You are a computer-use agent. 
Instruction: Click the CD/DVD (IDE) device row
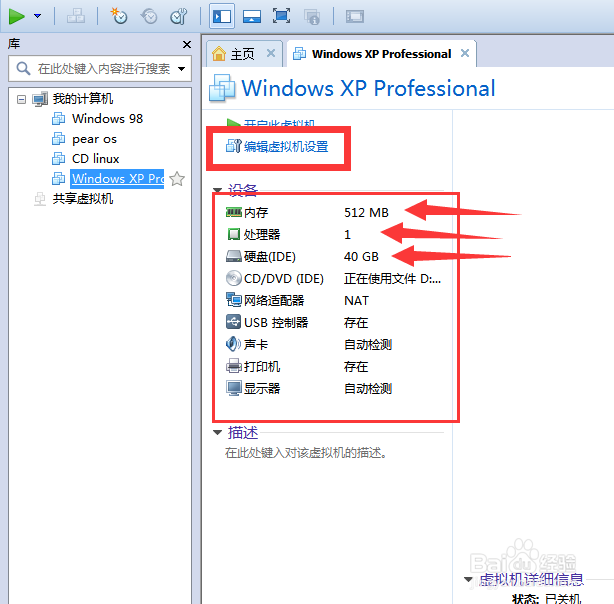[335, 278]
